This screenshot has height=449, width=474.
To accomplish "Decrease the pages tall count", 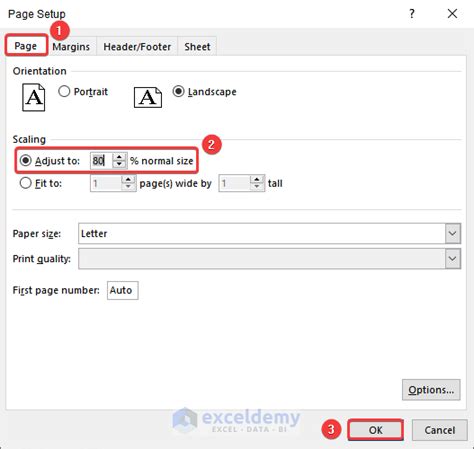I will (x=257, y=187).
